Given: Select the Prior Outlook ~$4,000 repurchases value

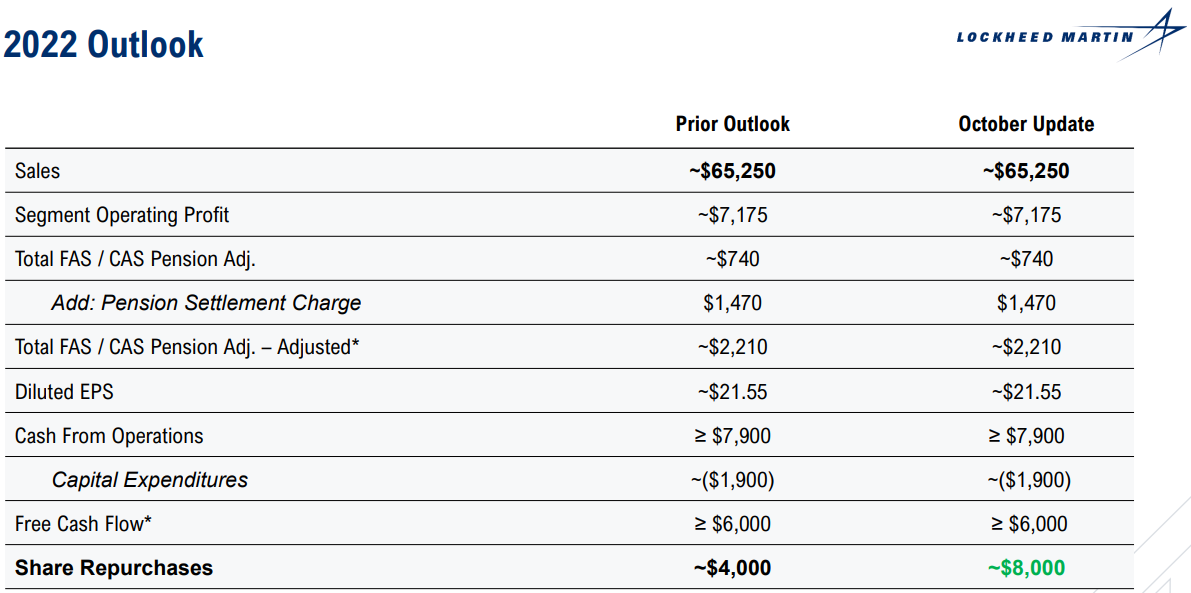Looking at the screenshot, I should click(x=732, y=568).
